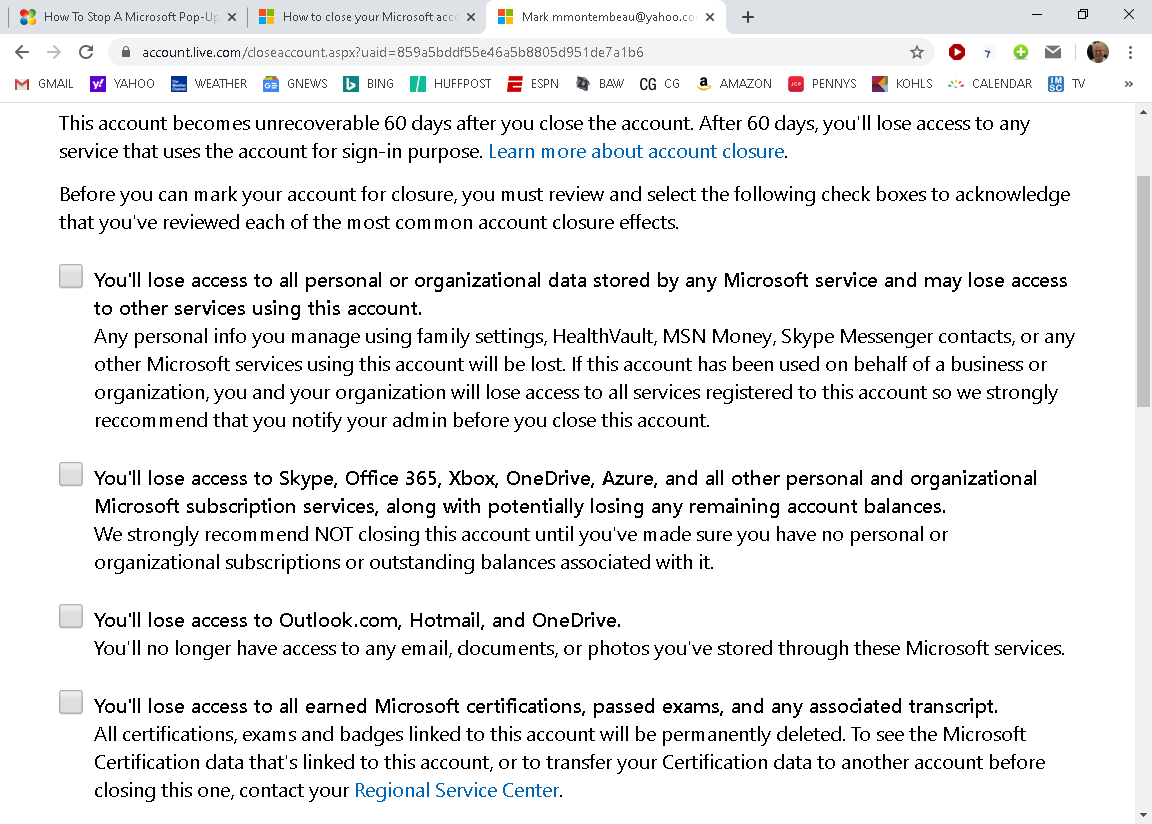This screenshot has height=824, width=1152.
Task: Reload the current page
Action: click(86, 52)
